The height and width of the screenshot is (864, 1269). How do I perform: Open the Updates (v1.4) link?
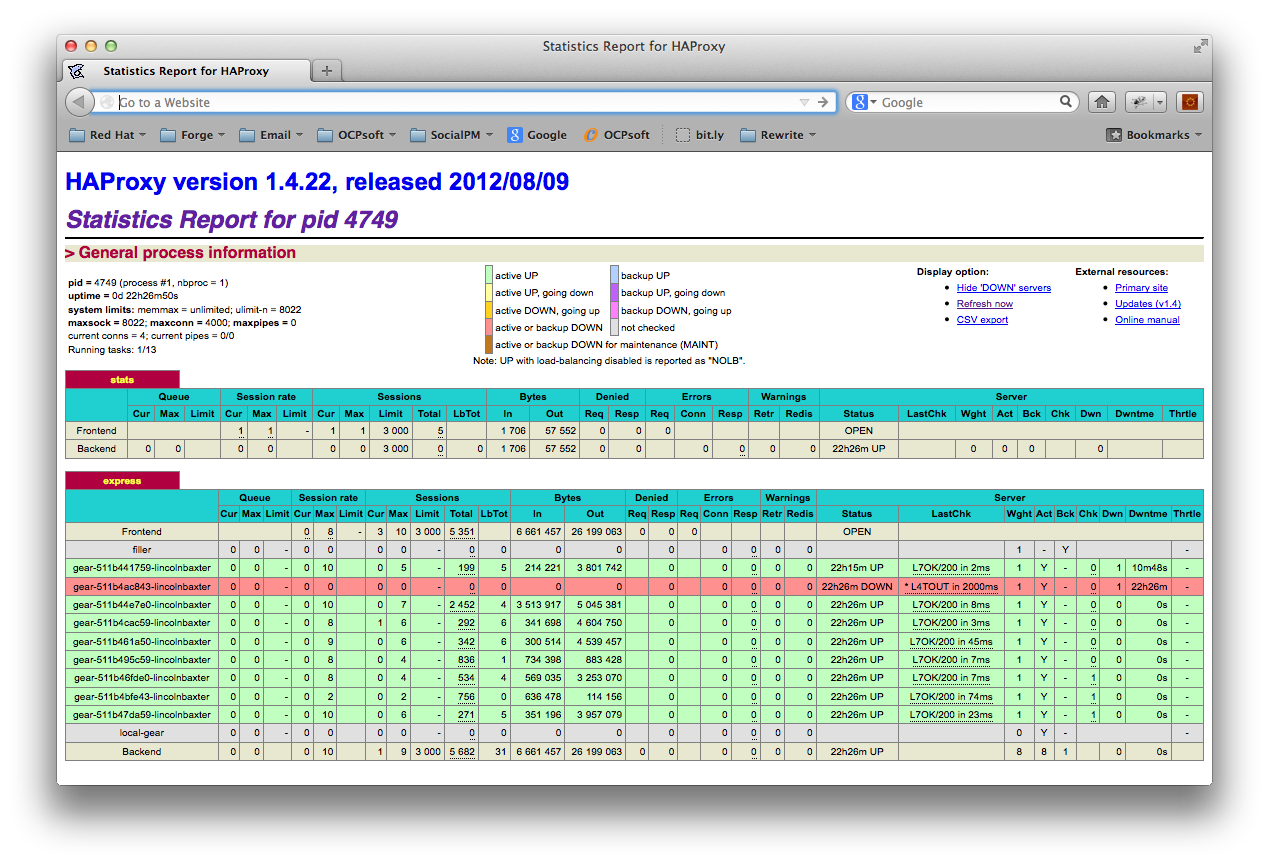[x=1148, y=304]
